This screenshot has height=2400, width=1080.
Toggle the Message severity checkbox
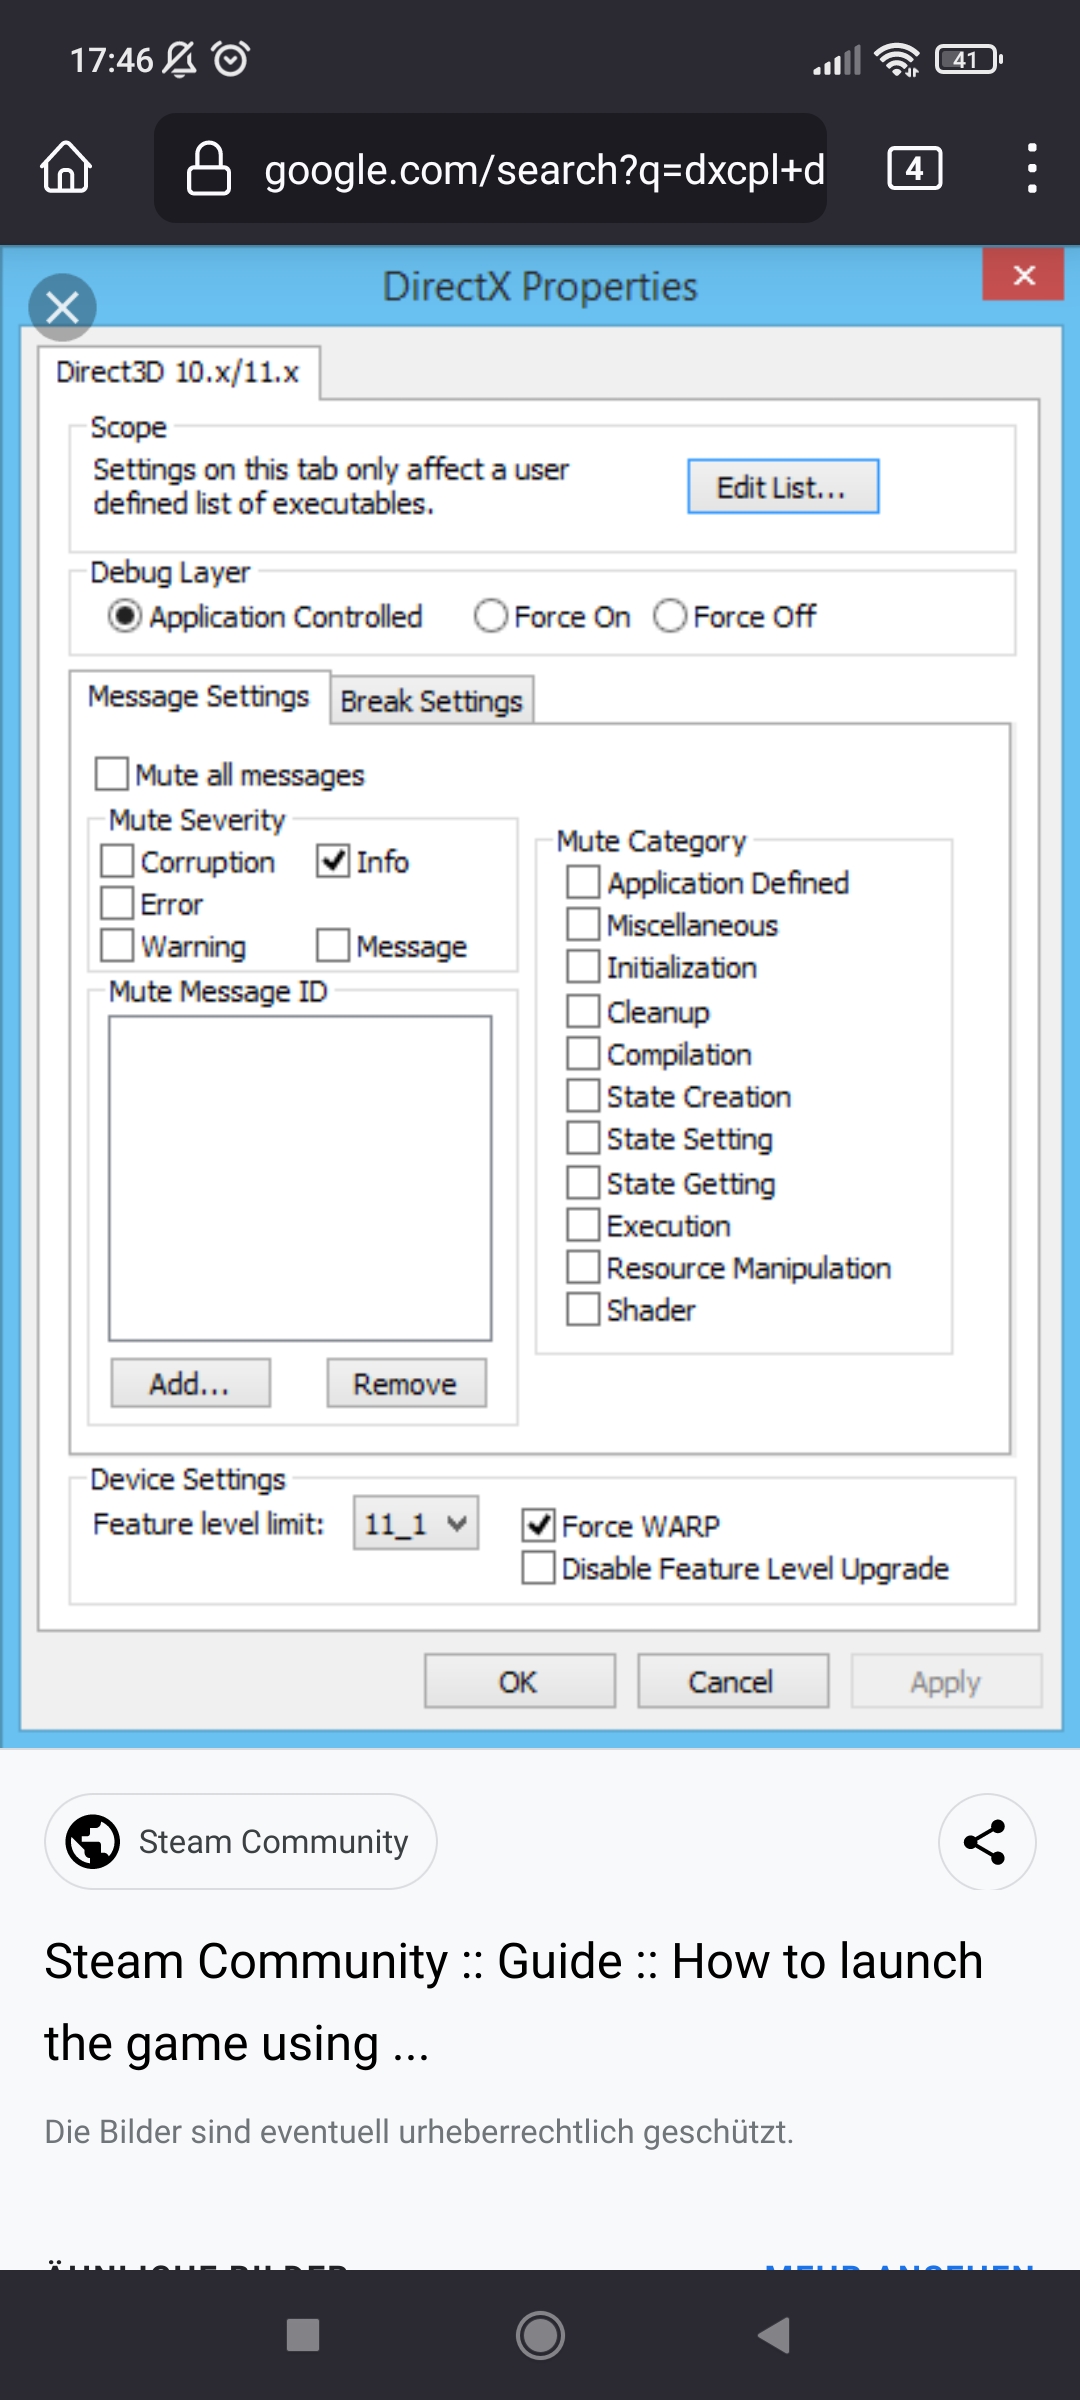333,945
